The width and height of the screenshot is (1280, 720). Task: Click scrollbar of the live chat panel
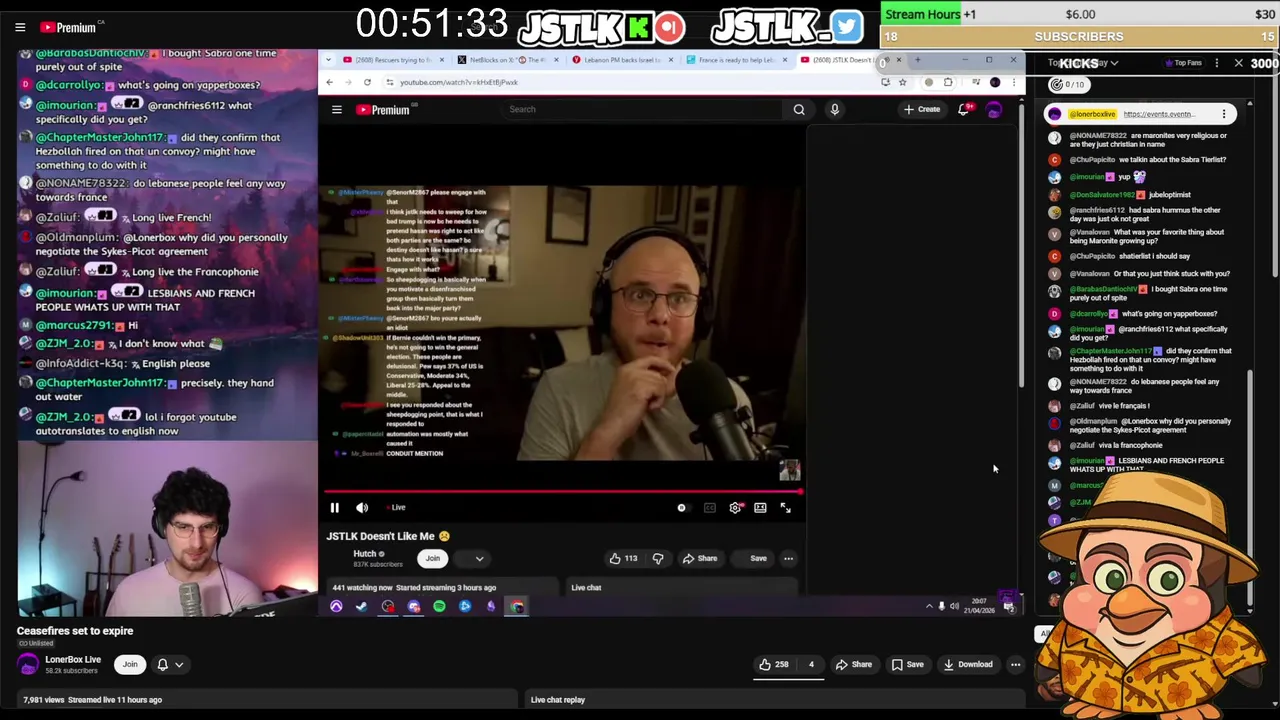click(1250, 490)
